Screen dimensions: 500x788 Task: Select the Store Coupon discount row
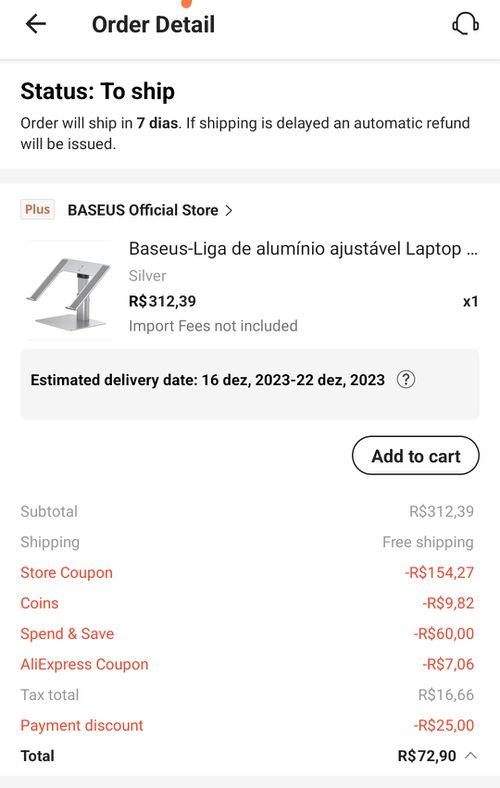(x=247, y=572)
